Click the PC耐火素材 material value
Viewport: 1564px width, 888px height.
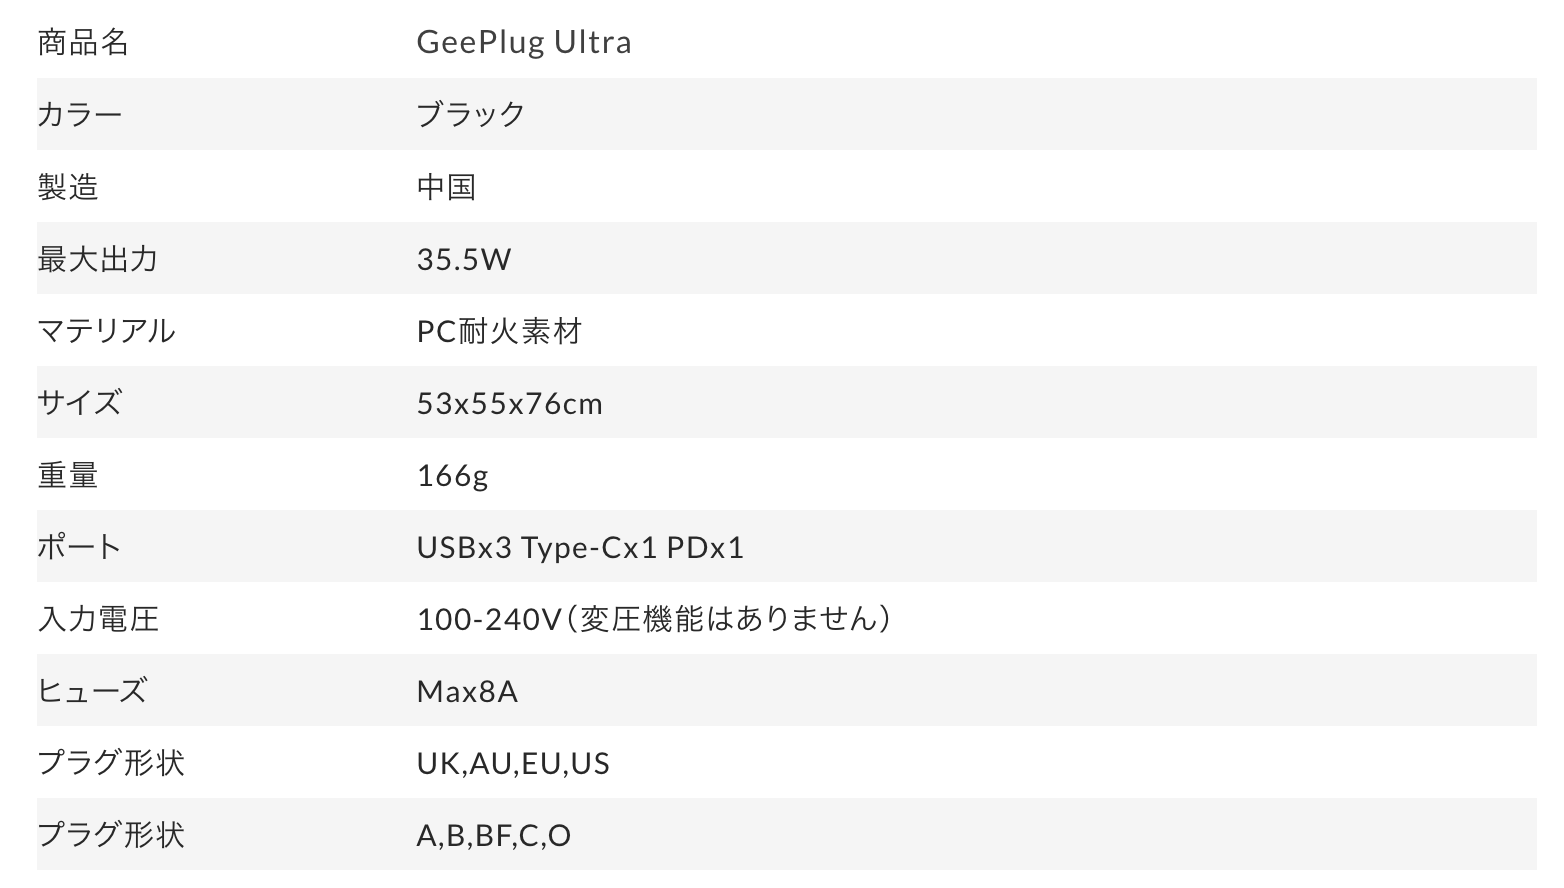coord(499,331)
